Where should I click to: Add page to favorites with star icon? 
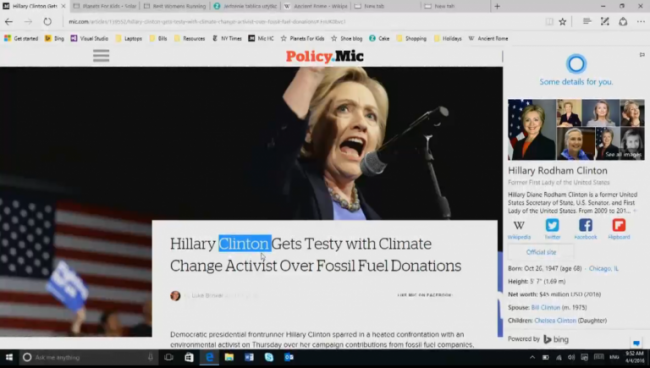pos(563,22)
